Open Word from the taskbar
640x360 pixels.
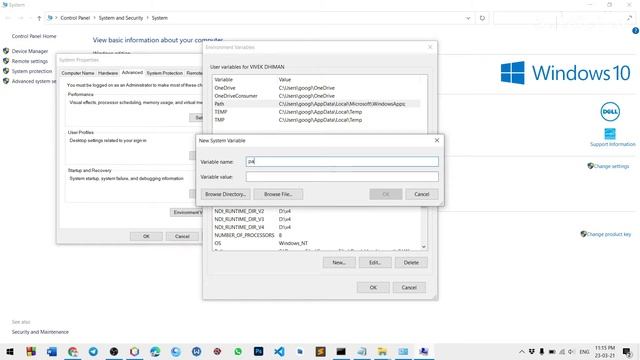point(51,351)
